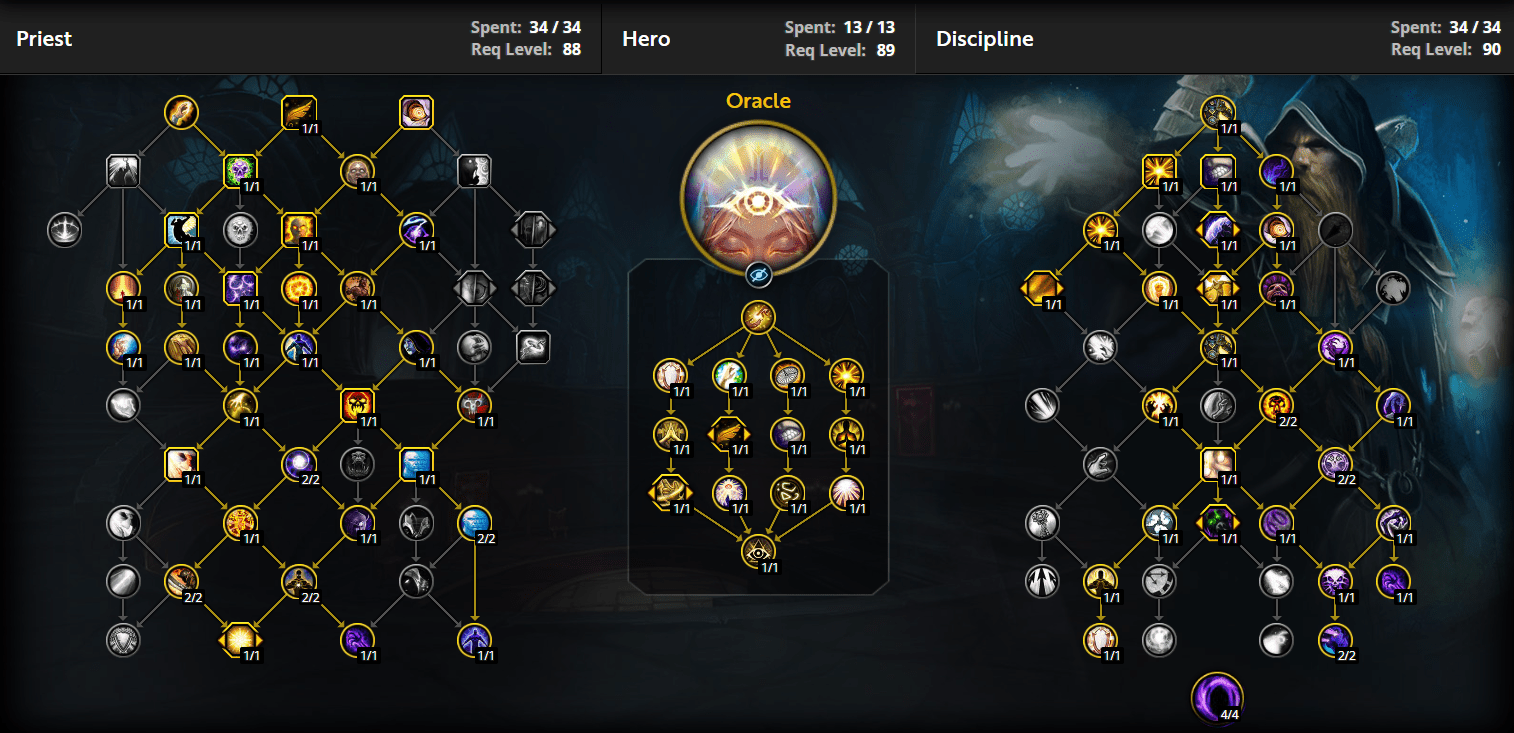Select the eye capstone talent in Oracle tree

coord(758,552)
